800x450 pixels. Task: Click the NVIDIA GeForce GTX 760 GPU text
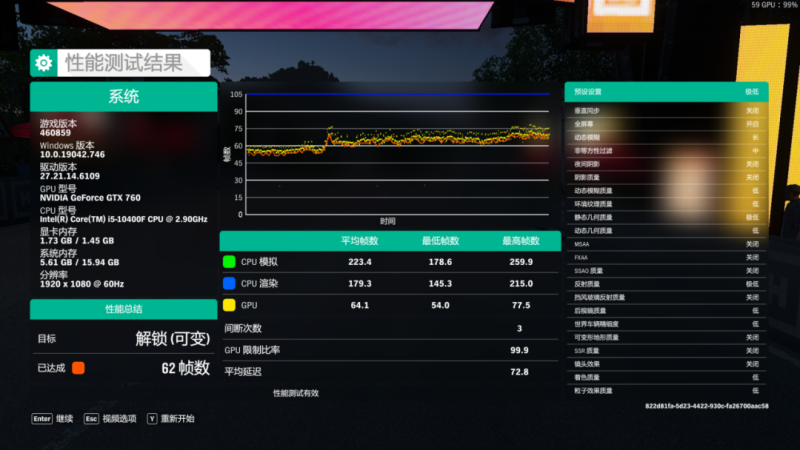tap(90, 198)
